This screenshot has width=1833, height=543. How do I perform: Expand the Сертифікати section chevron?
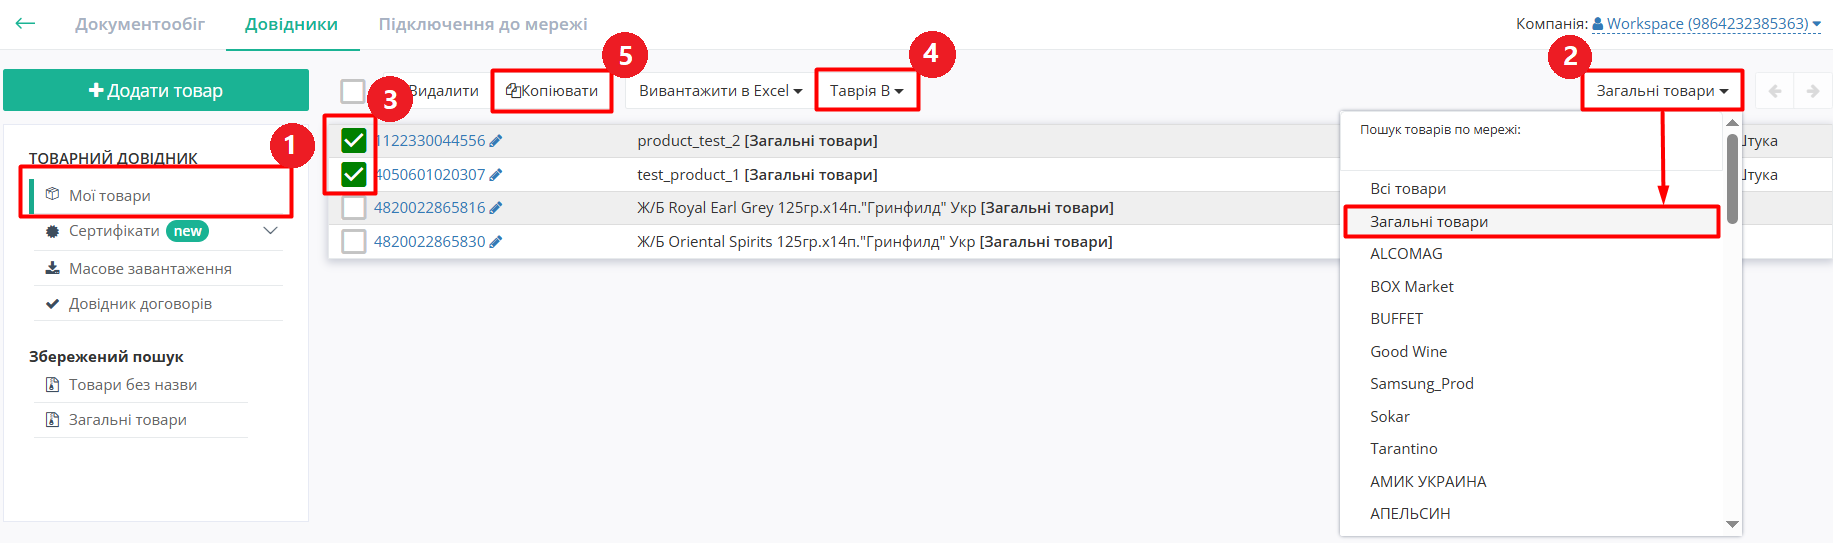click(x=270, y=231)
